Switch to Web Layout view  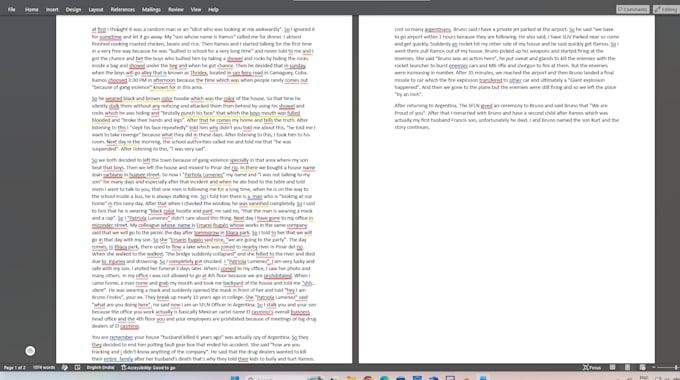point(642,368)
